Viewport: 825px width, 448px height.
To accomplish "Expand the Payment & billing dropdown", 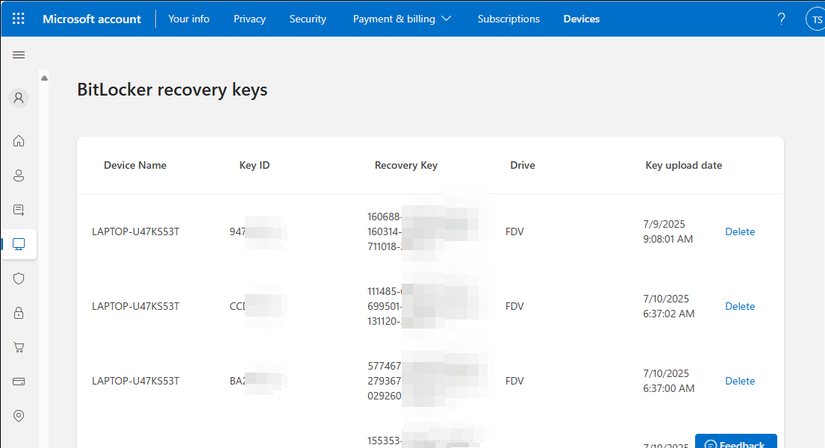I will pos(402,19).
